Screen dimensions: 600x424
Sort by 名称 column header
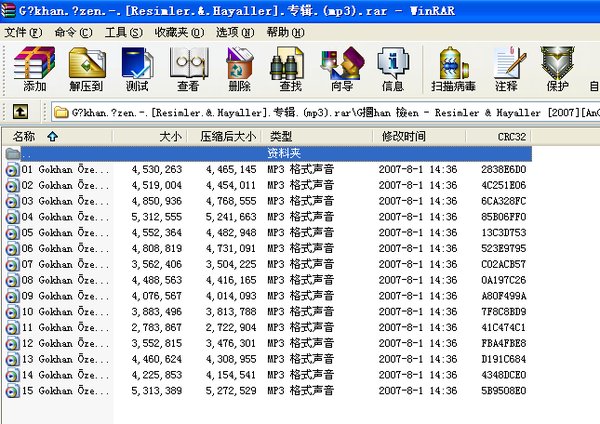tap(57, 136)
